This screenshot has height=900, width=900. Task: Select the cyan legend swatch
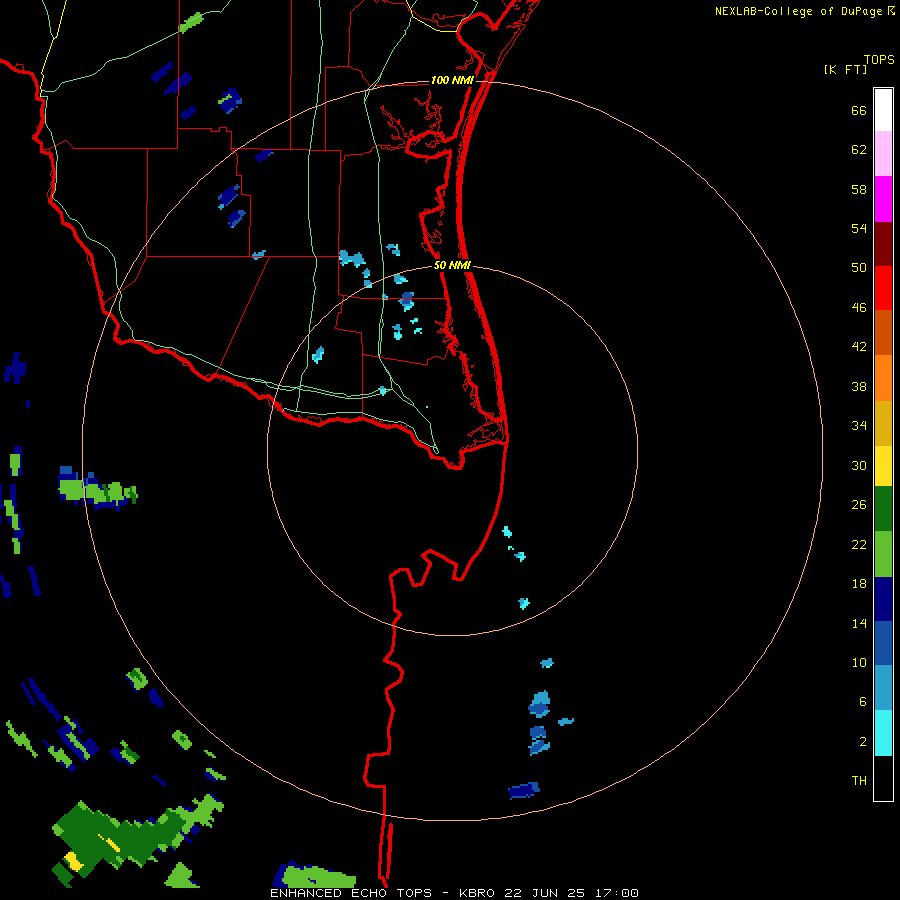pos(883,733)
